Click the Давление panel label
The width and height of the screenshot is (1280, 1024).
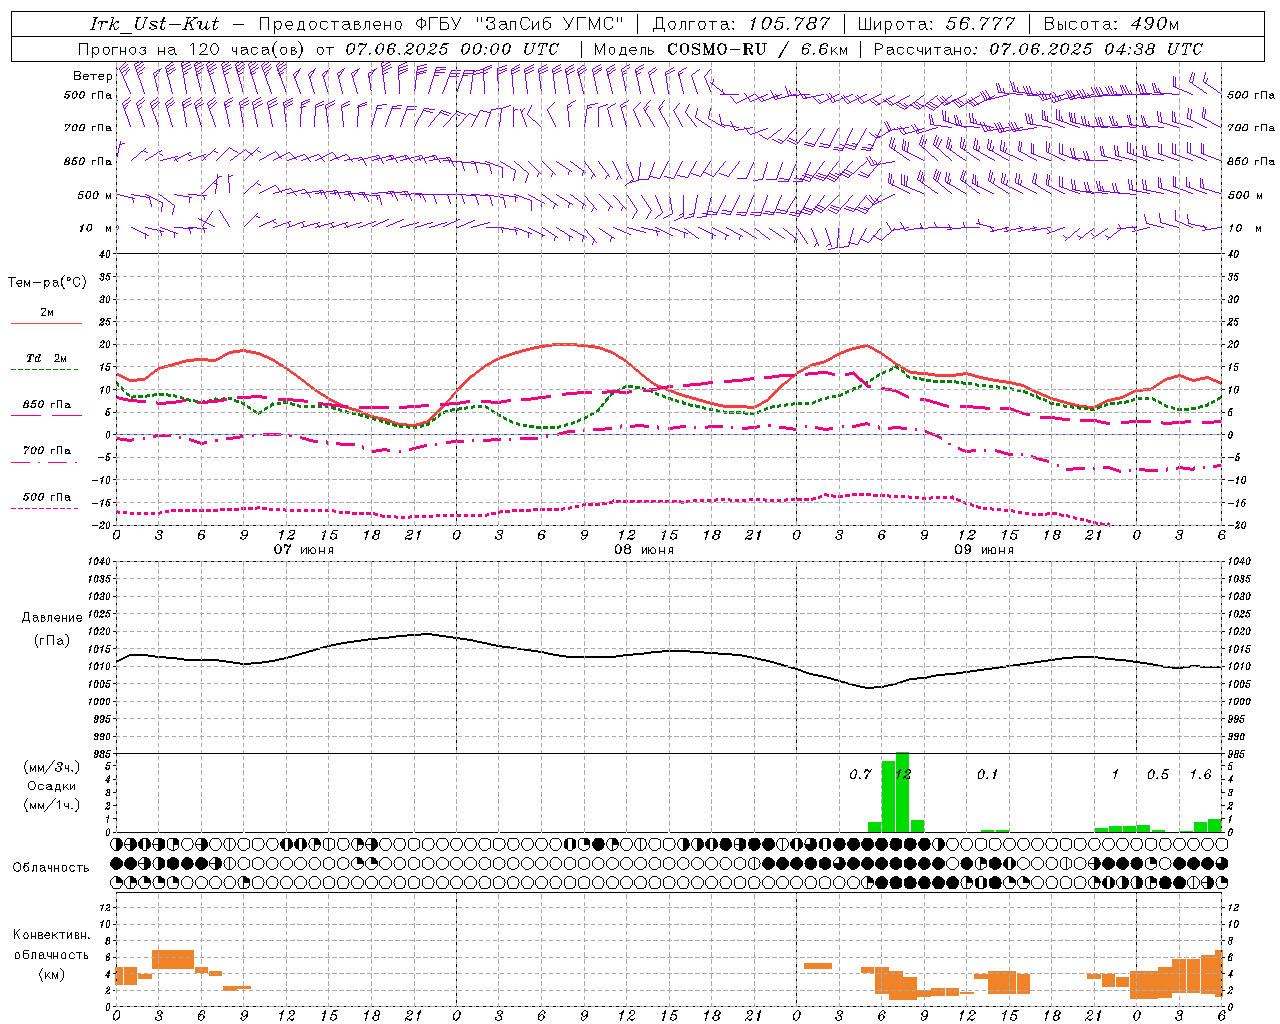51,618
